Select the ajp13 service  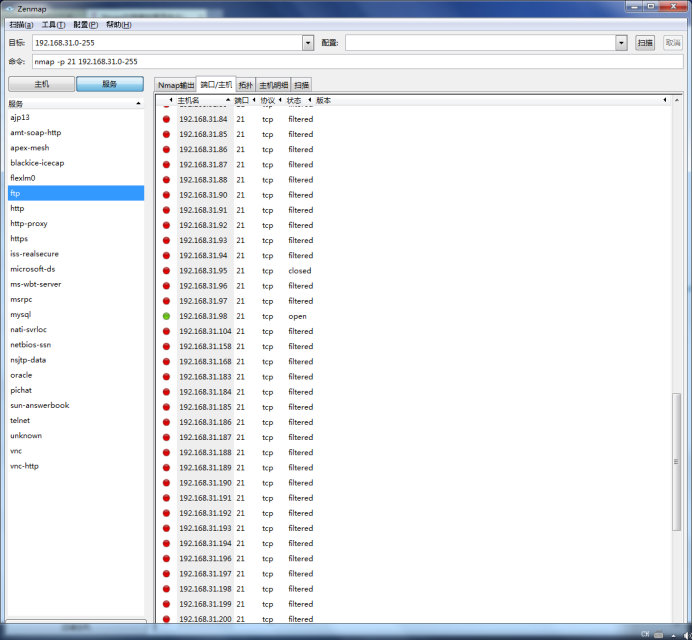click(x=76, y=118)
